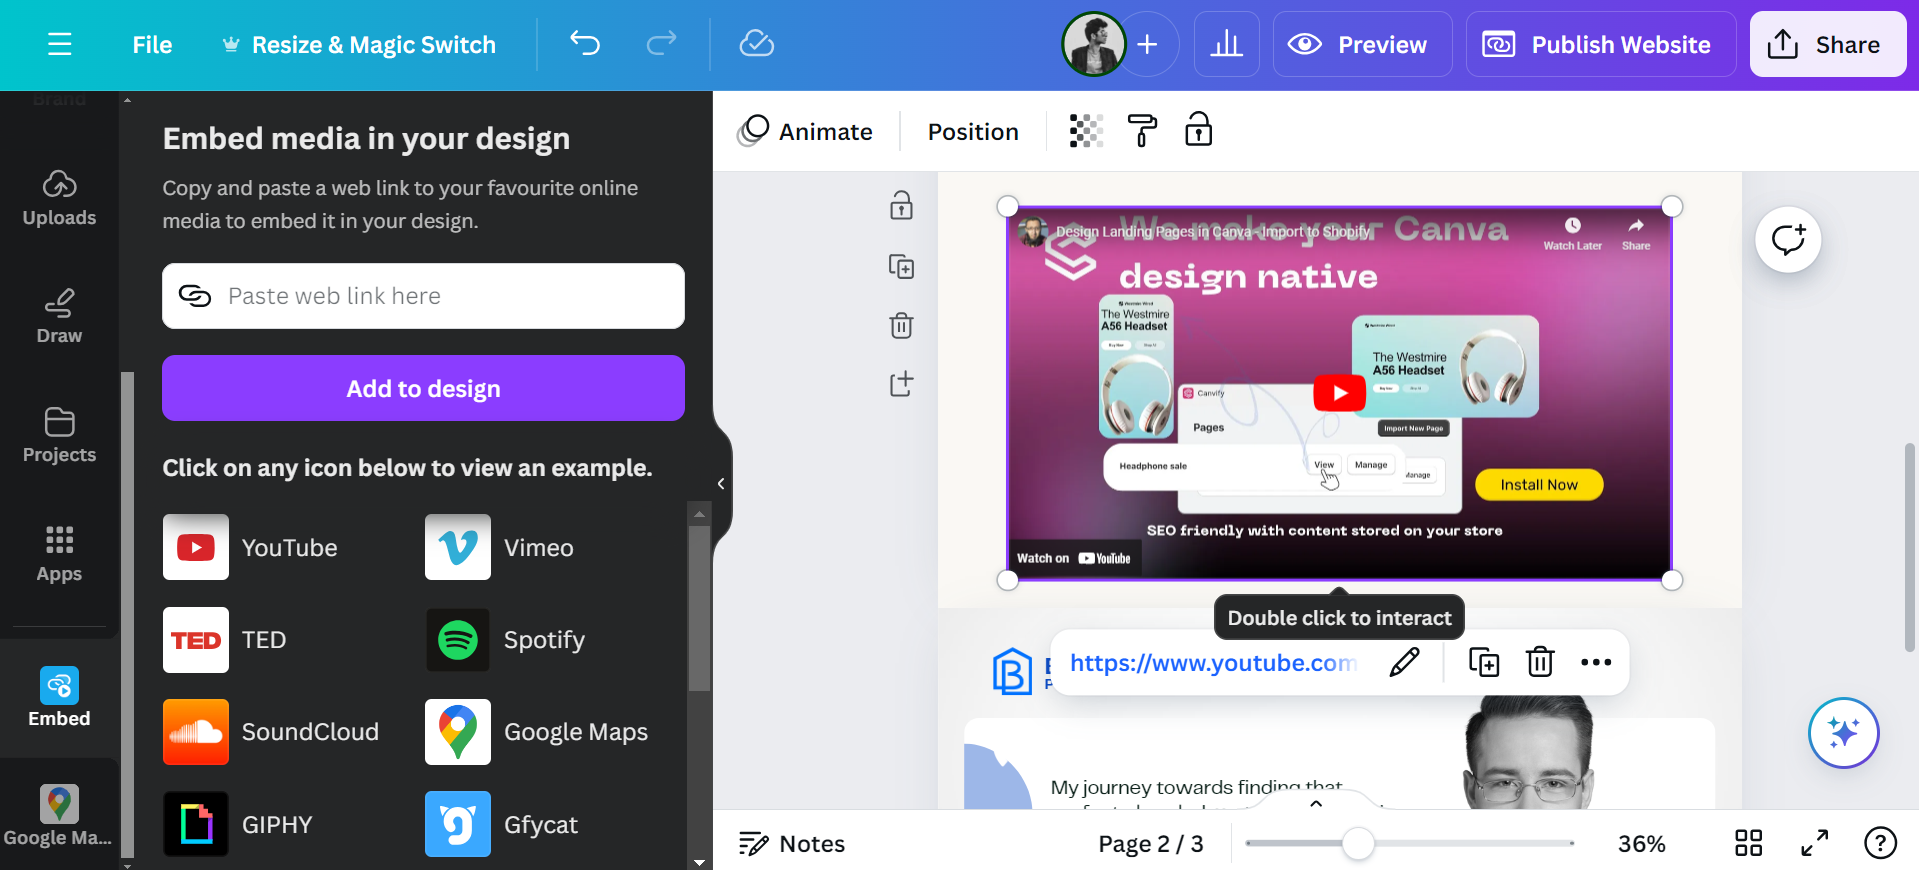This screenshot has height=870, width=1919.
Task: Click the fullscreen Present arrows icon
Action: pos(1814,843)
